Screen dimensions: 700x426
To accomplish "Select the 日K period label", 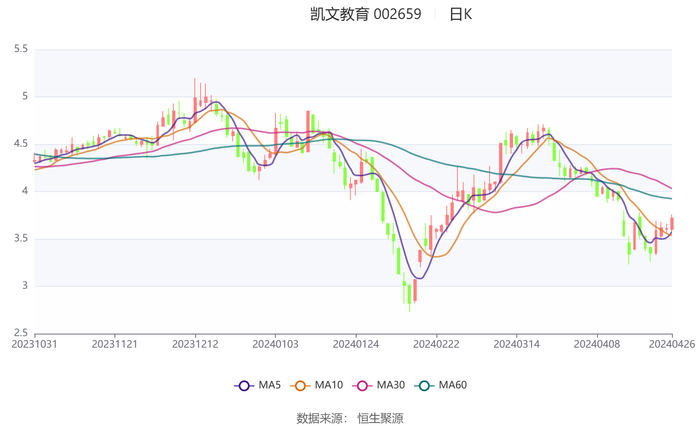I will (461, 14).
